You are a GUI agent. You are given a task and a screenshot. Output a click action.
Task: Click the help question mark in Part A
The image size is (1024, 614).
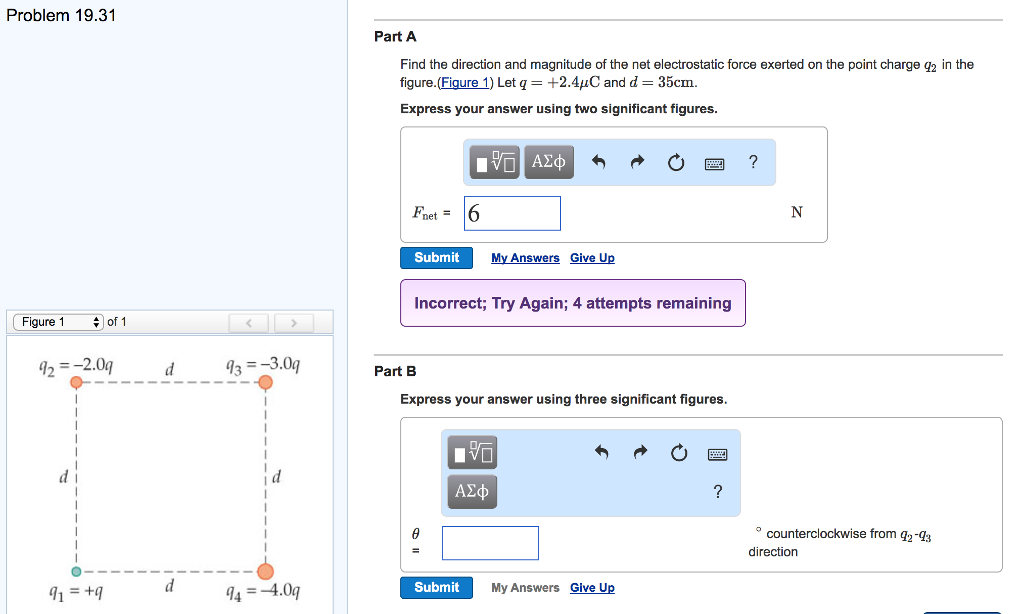coord(753,162)
